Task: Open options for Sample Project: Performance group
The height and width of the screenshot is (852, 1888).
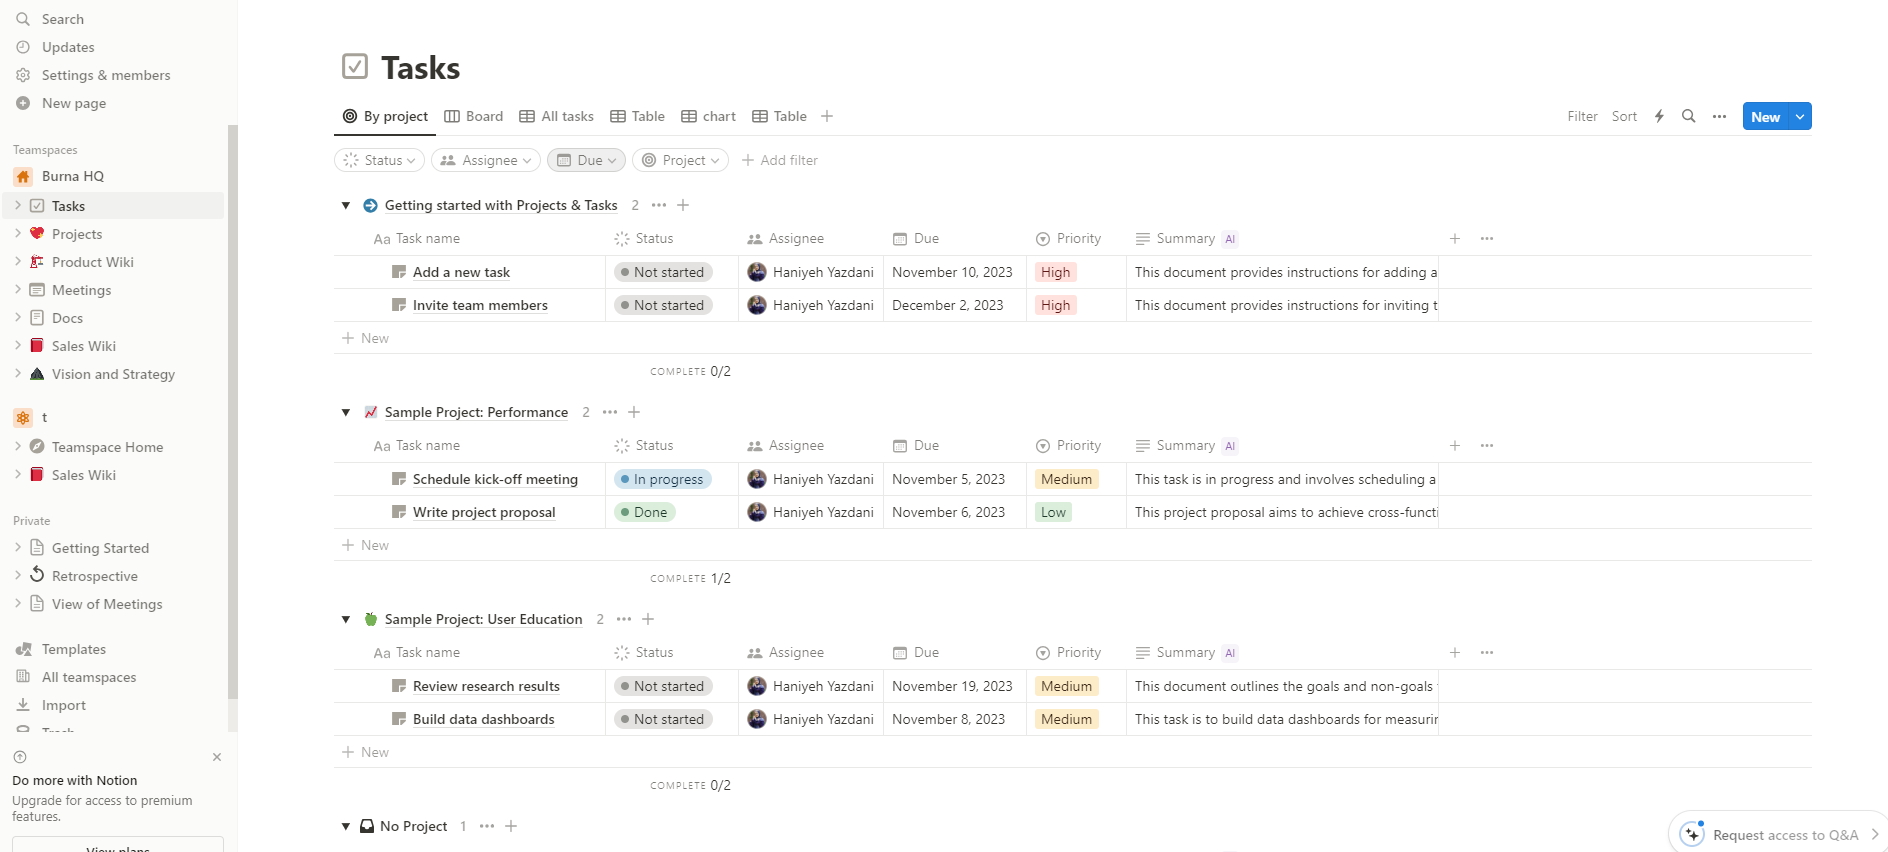Action: coord(610,412)
